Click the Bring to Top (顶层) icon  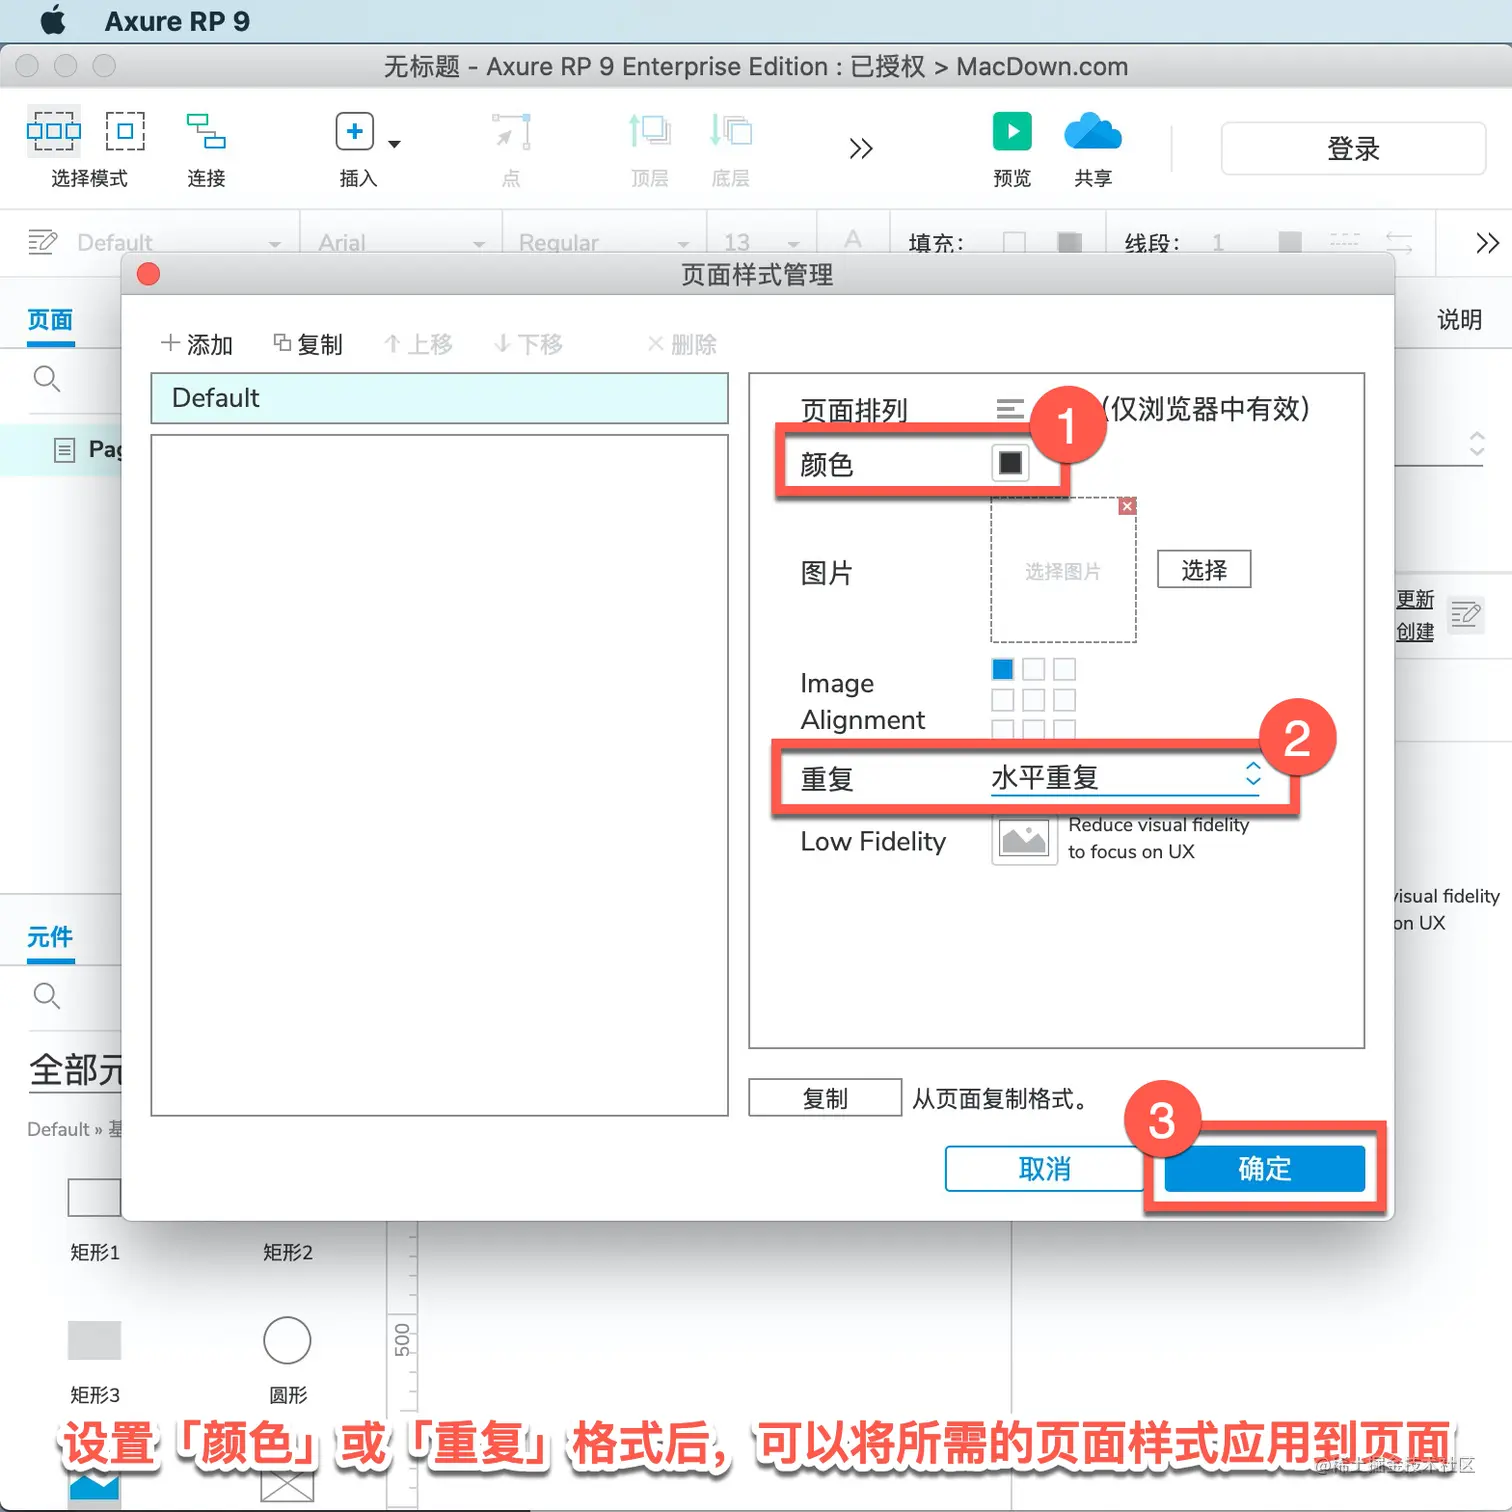[649, 131]
